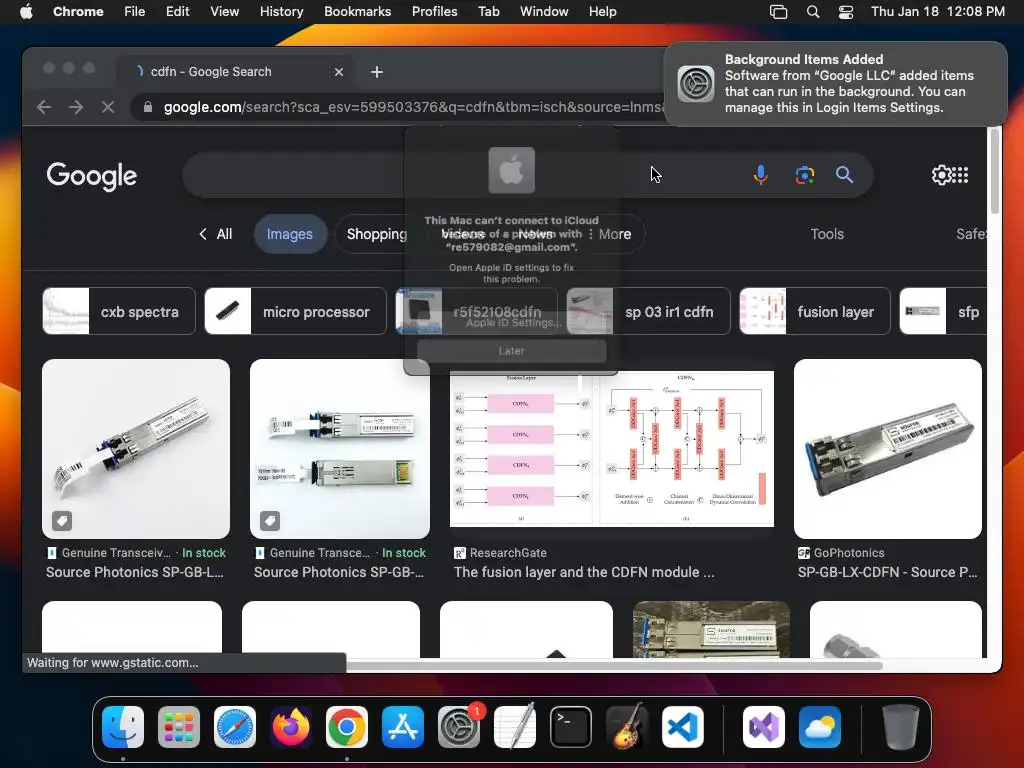
Task: Open "The fusion layer and the CDFN module" link
Action: click(x=584, y=572)
